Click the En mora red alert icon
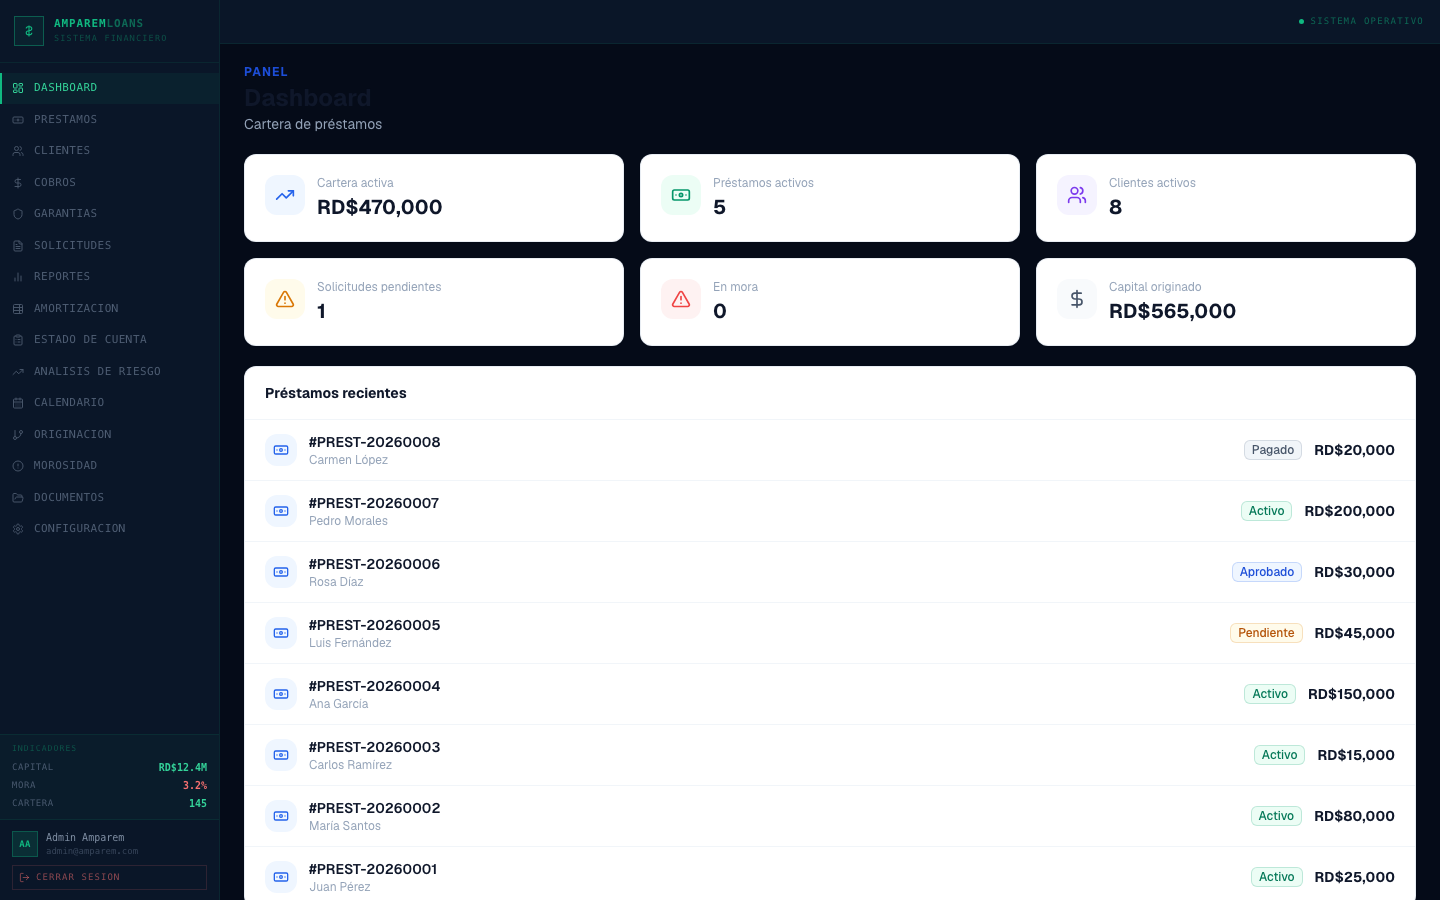This screenshot has height=900, width=1440. 681,299
